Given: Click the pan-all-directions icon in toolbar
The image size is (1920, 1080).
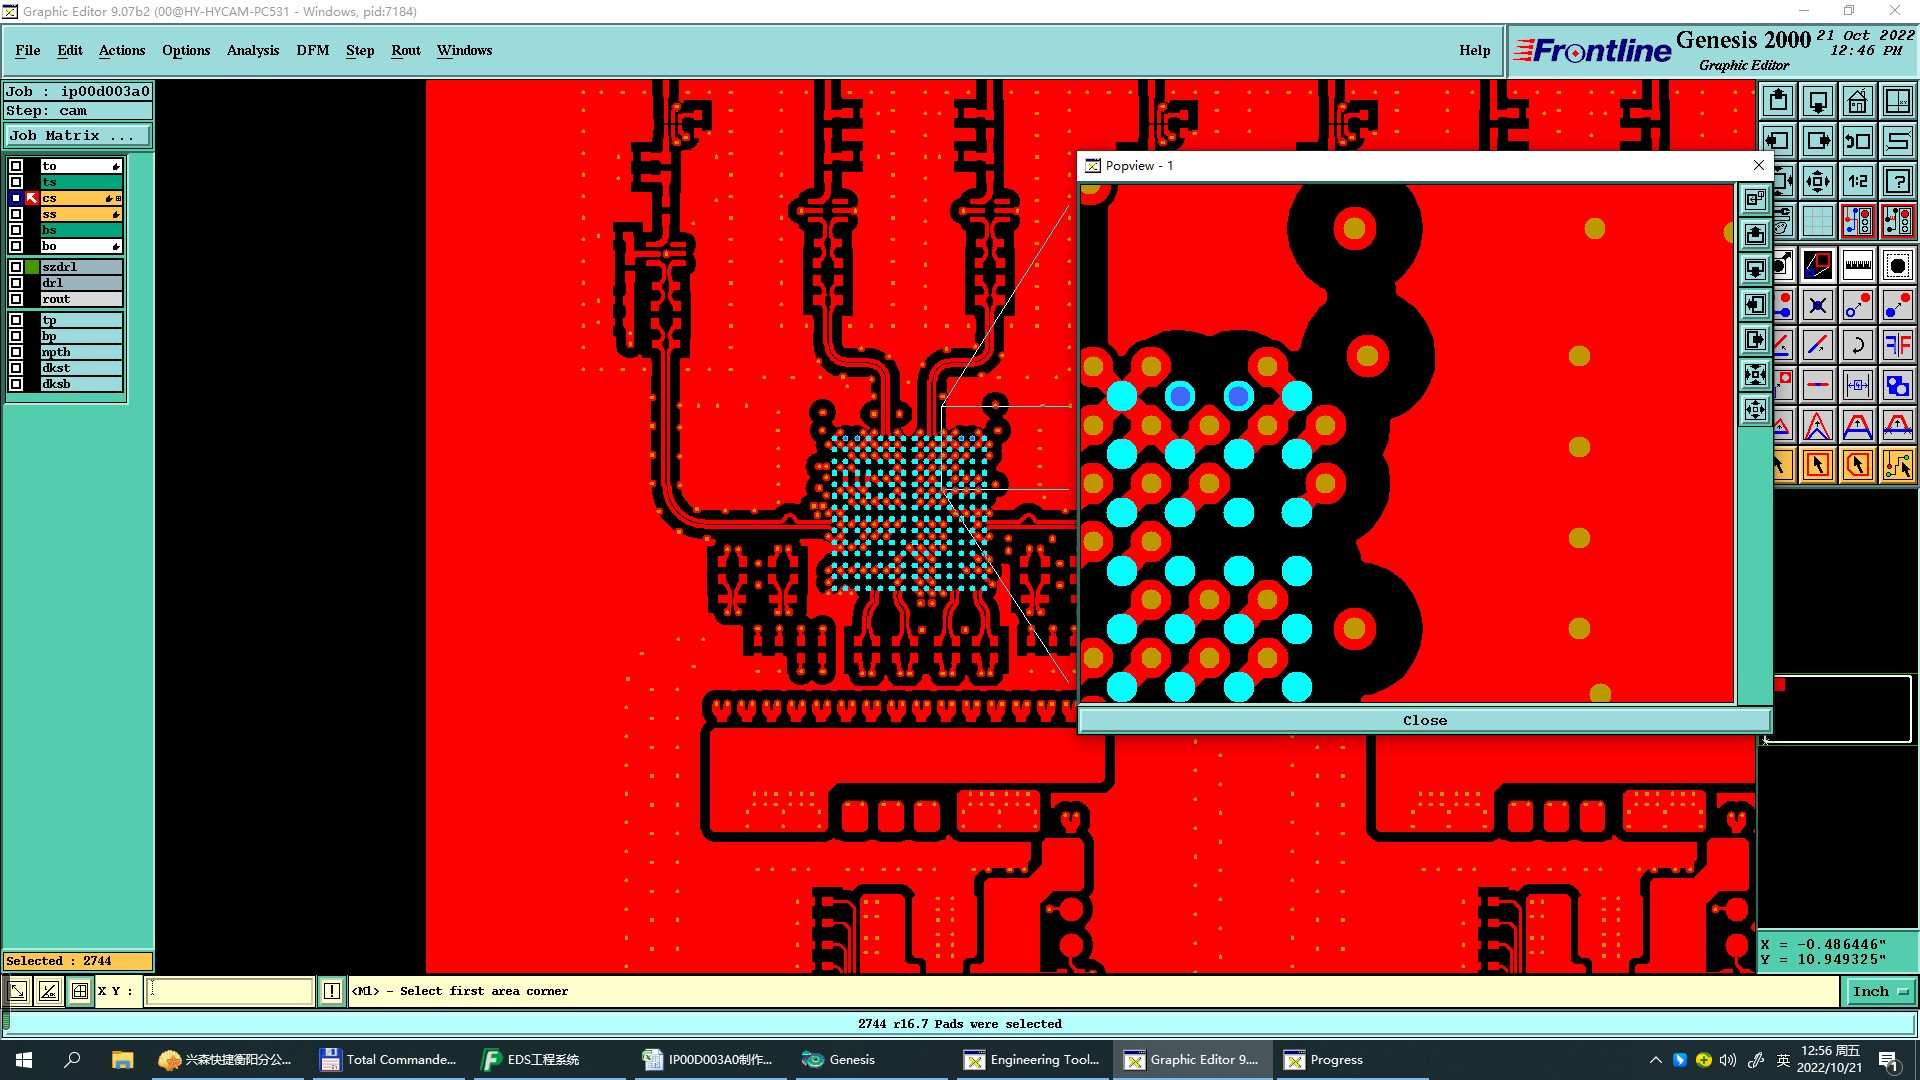Looking at the screenshot, I should [1817, 181].
